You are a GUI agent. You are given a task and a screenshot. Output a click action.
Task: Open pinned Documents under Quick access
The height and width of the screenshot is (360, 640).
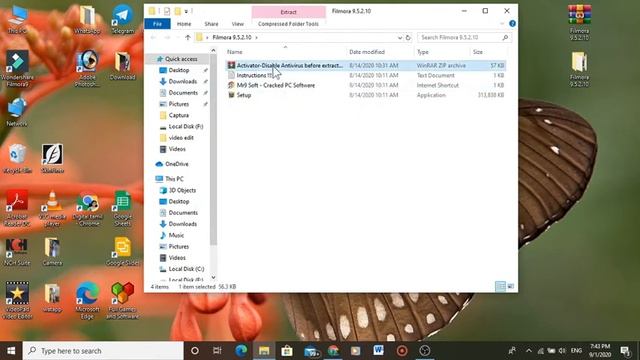[x=183, y=93]
